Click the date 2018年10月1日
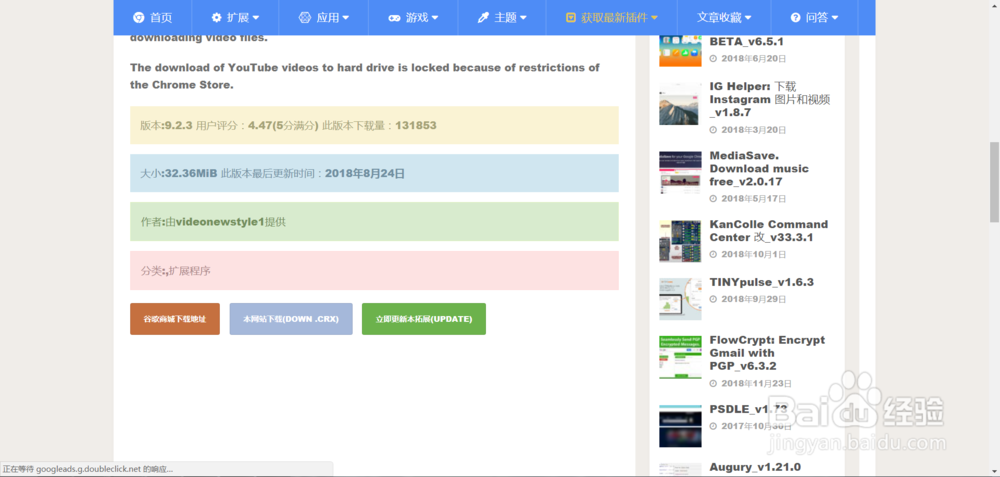The width and height of the screenshot is (1000, 477). [x=754, y=254]
